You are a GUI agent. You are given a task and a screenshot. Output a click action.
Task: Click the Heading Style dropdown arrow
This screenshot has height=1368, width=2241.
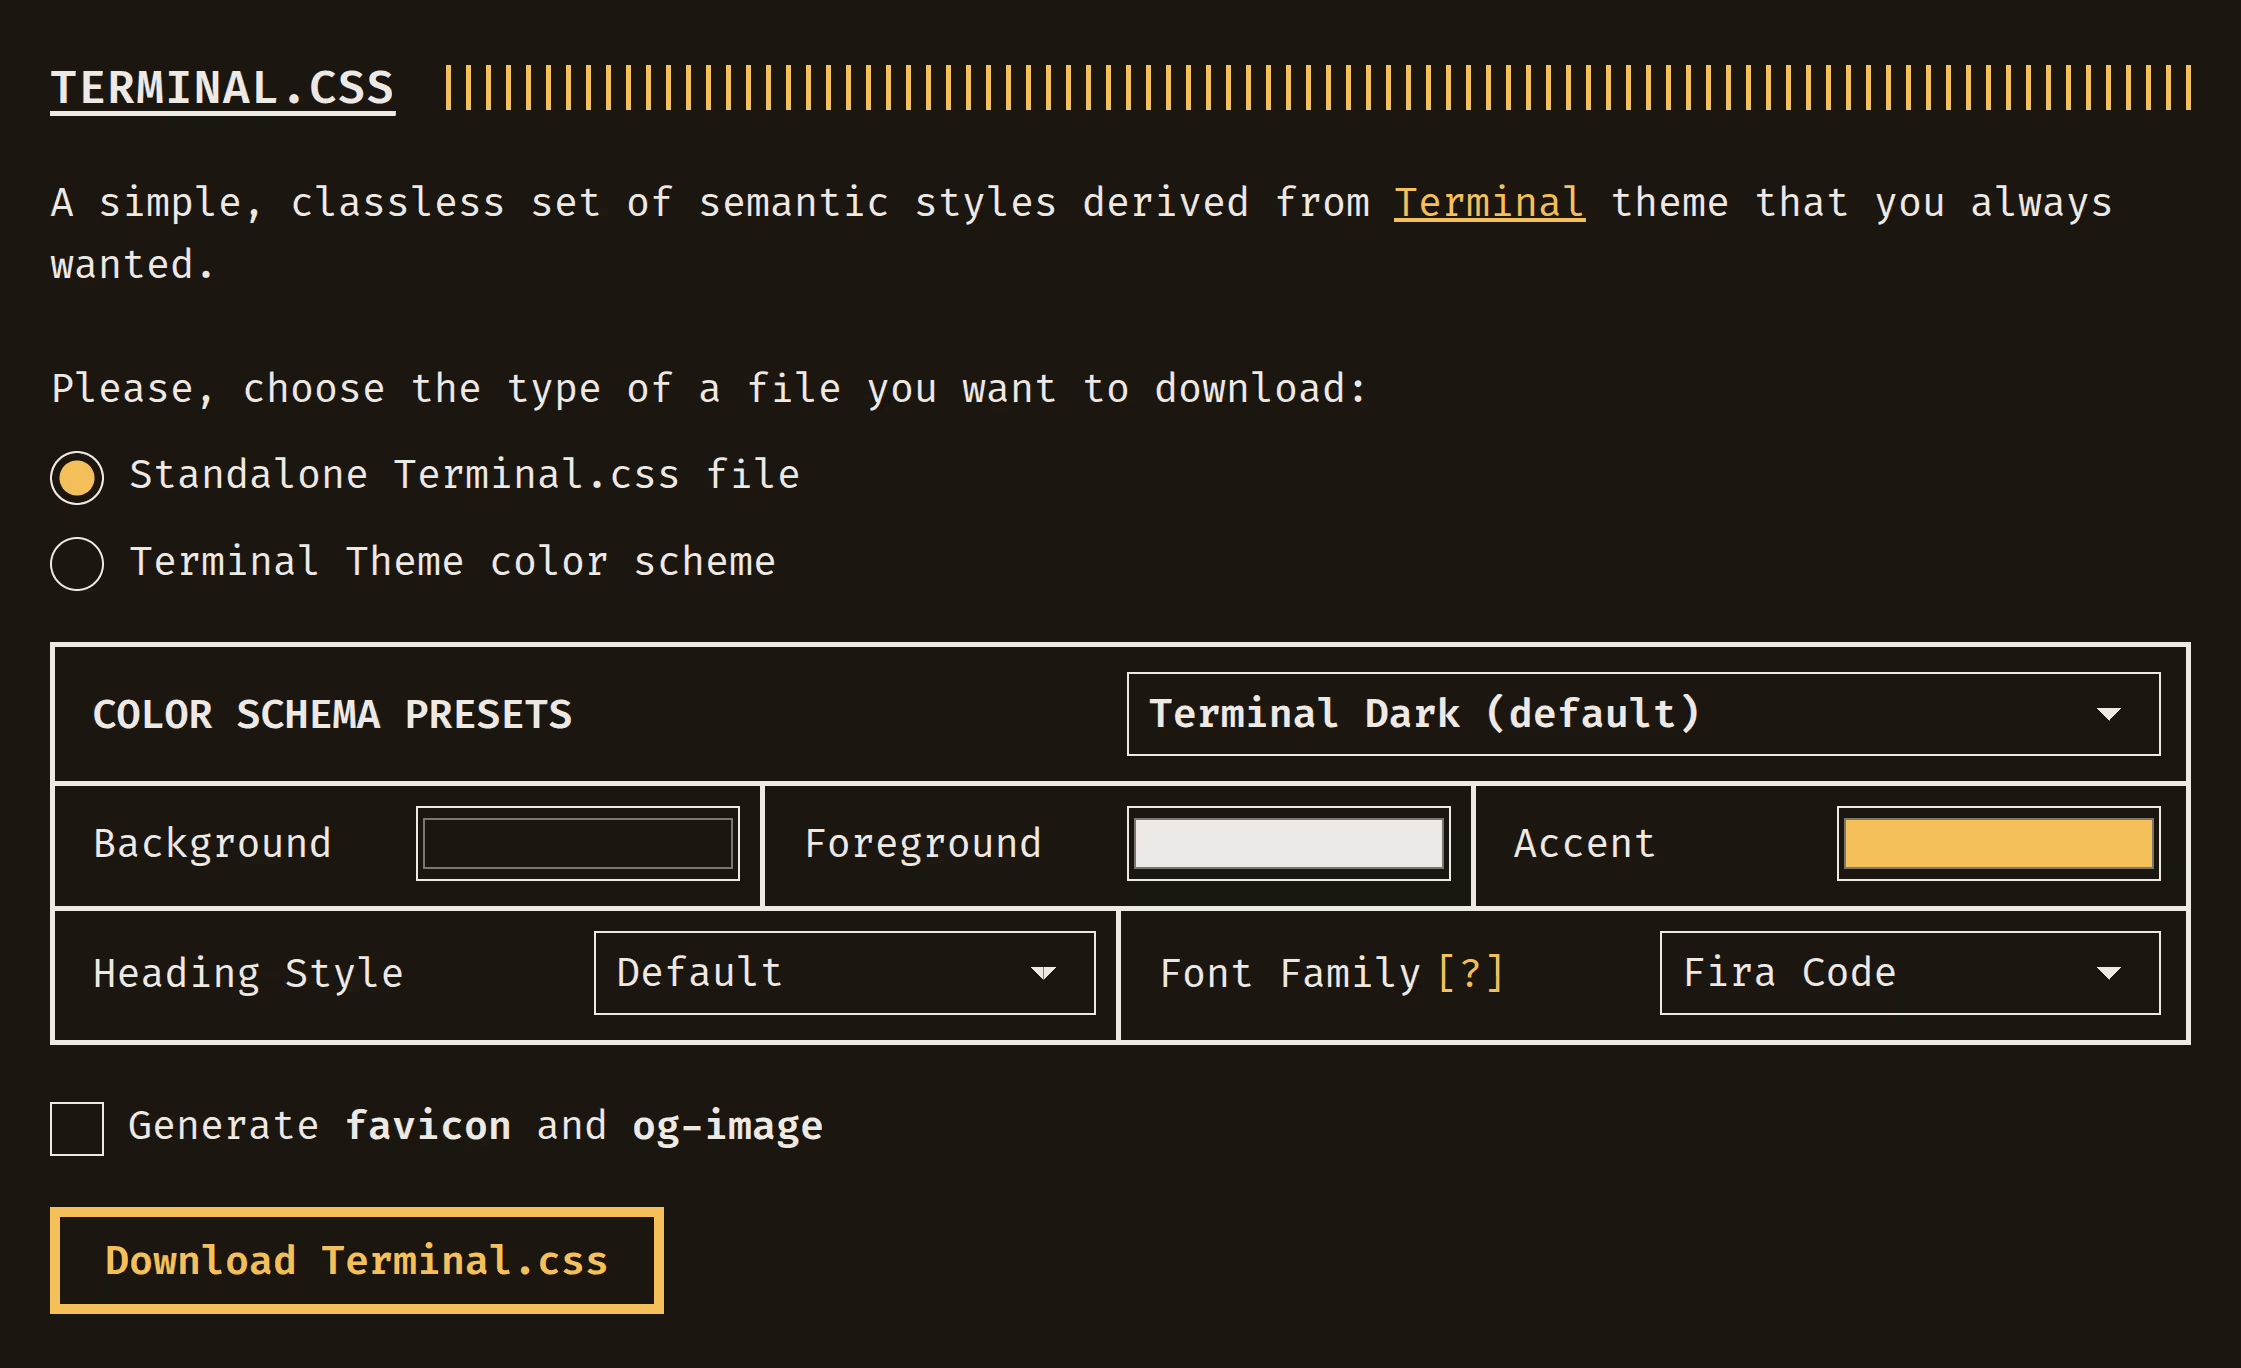point(1044,973)
